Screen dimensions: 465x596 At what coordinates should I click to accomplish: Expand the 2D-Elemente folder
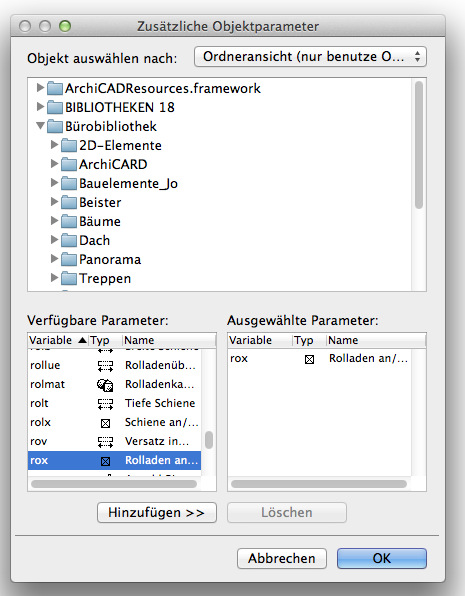click(x=54, y=144)
